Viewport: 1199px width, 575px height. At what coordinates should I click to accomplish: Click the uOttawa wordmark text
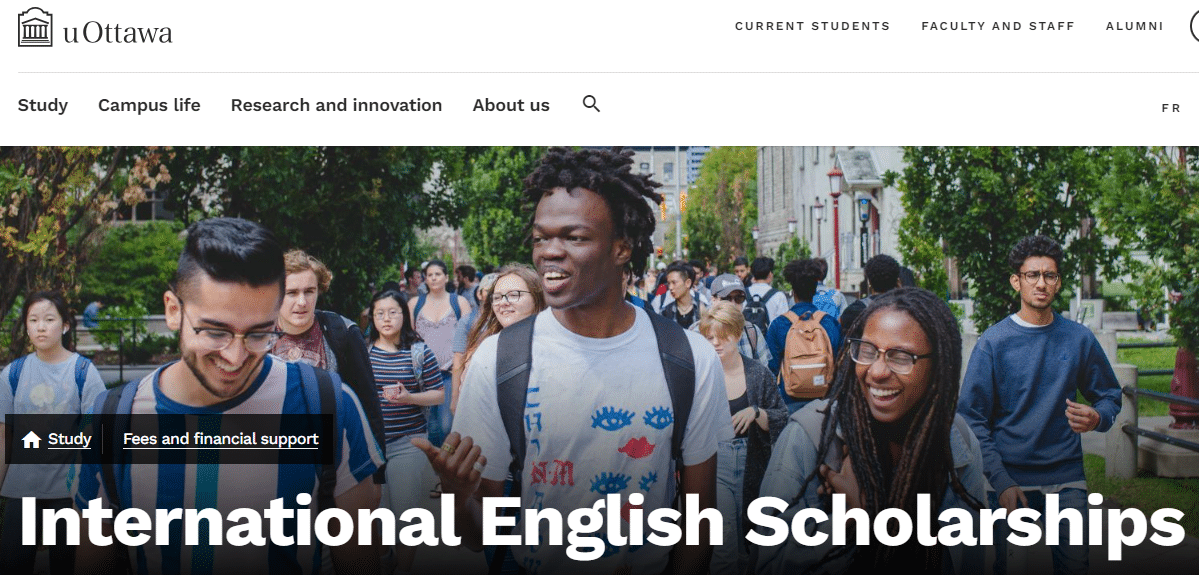118,33
